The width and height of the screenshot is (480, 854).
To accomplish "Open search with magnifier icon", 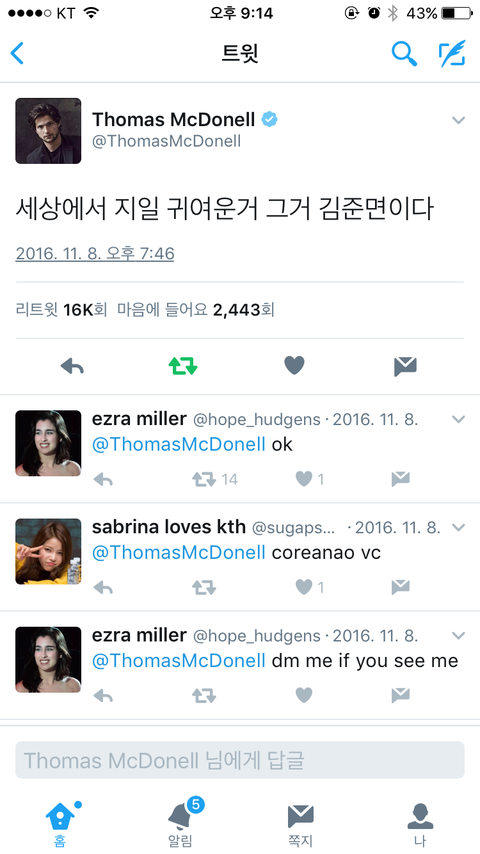I will (x=404, y=53).
